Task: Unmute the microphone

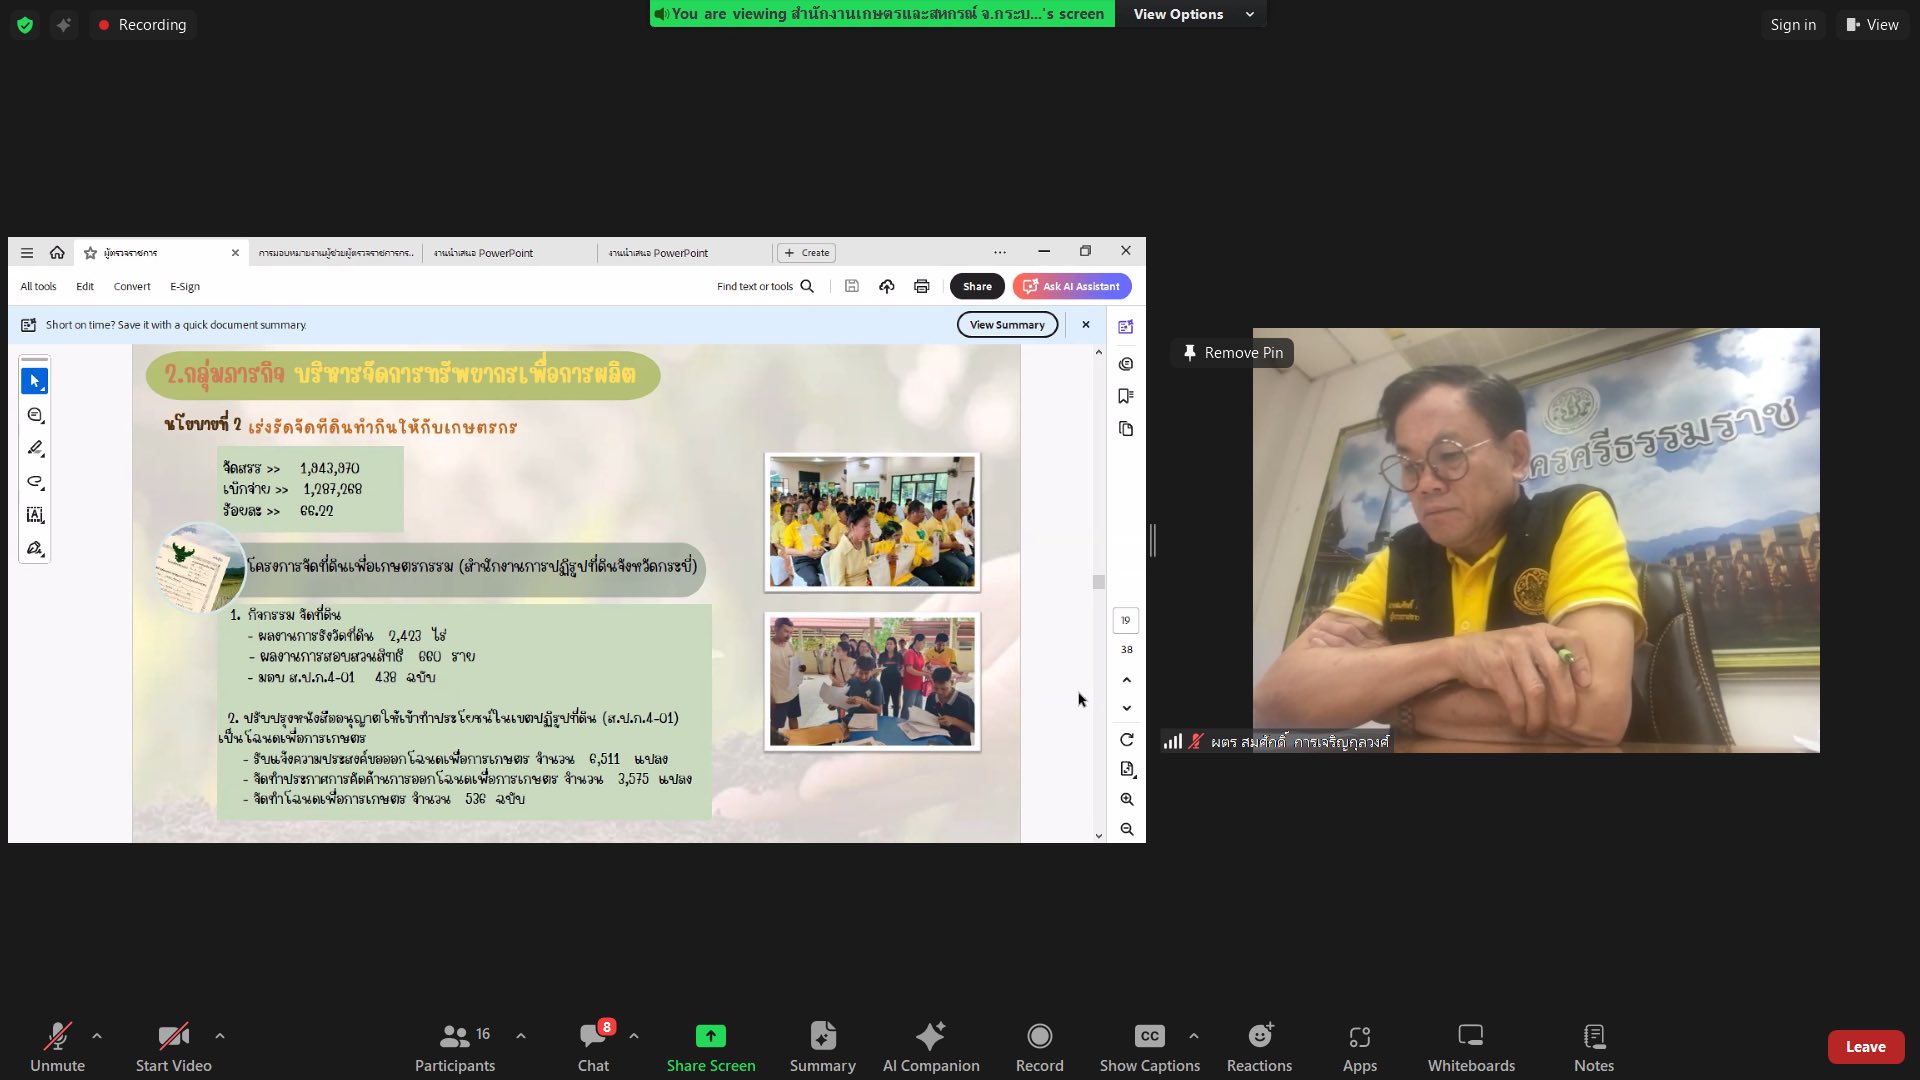Action: (x=57, y=1046)
